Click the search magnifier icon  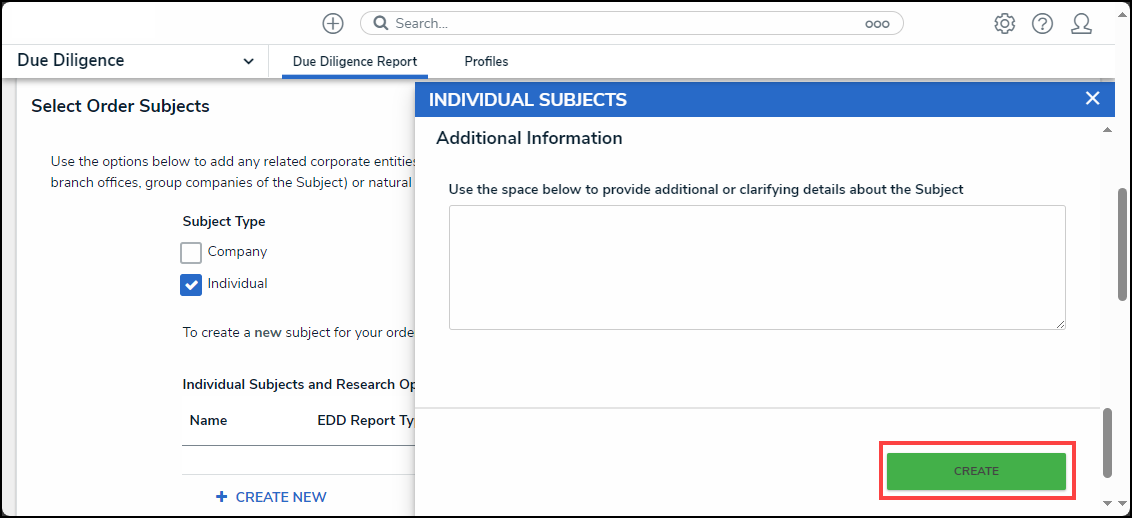tap(381, 24)
